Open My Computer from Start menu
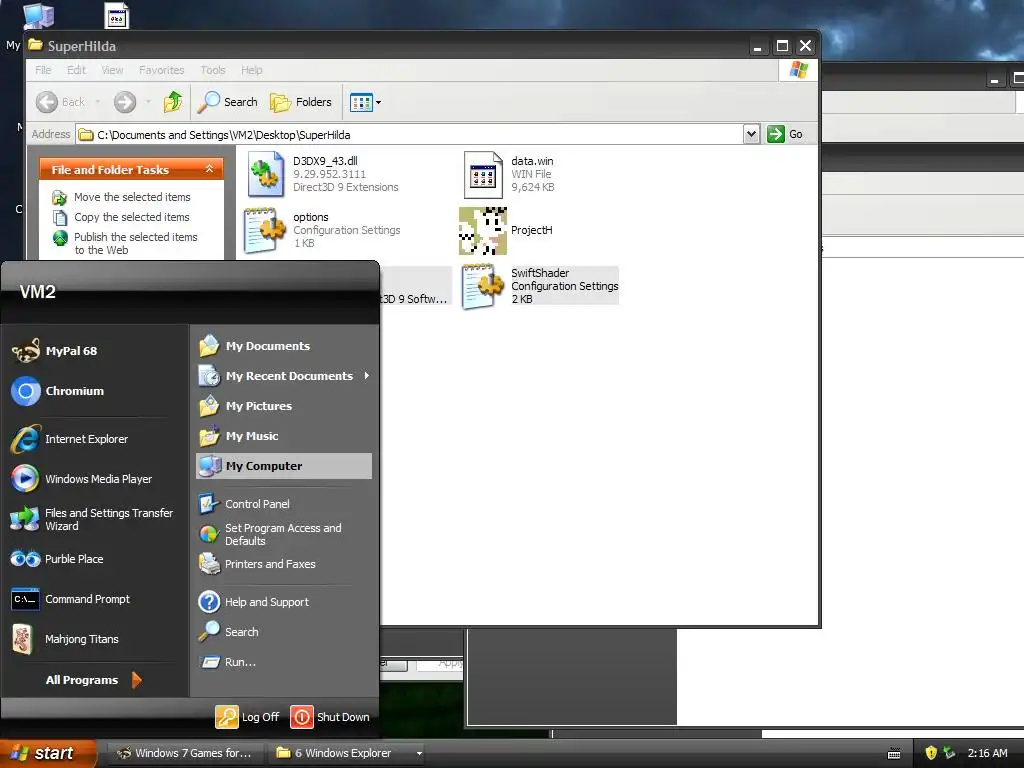The height and width of the screenshot is (768, 1024). pyautogui.click(x=283, y=466)
